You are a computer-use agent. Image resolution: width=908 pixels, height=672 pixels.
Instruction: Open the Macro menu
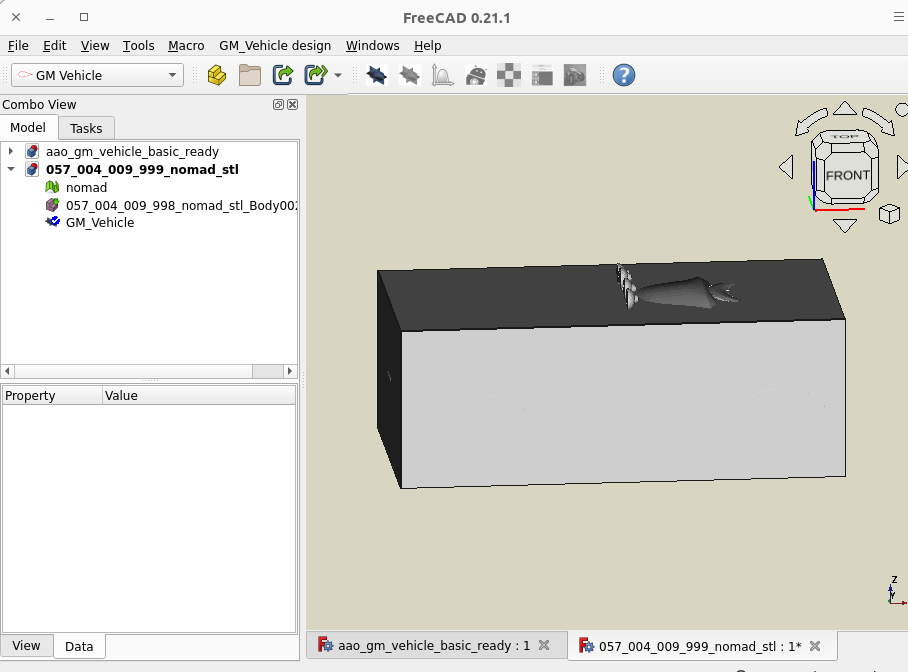(186, 46)
